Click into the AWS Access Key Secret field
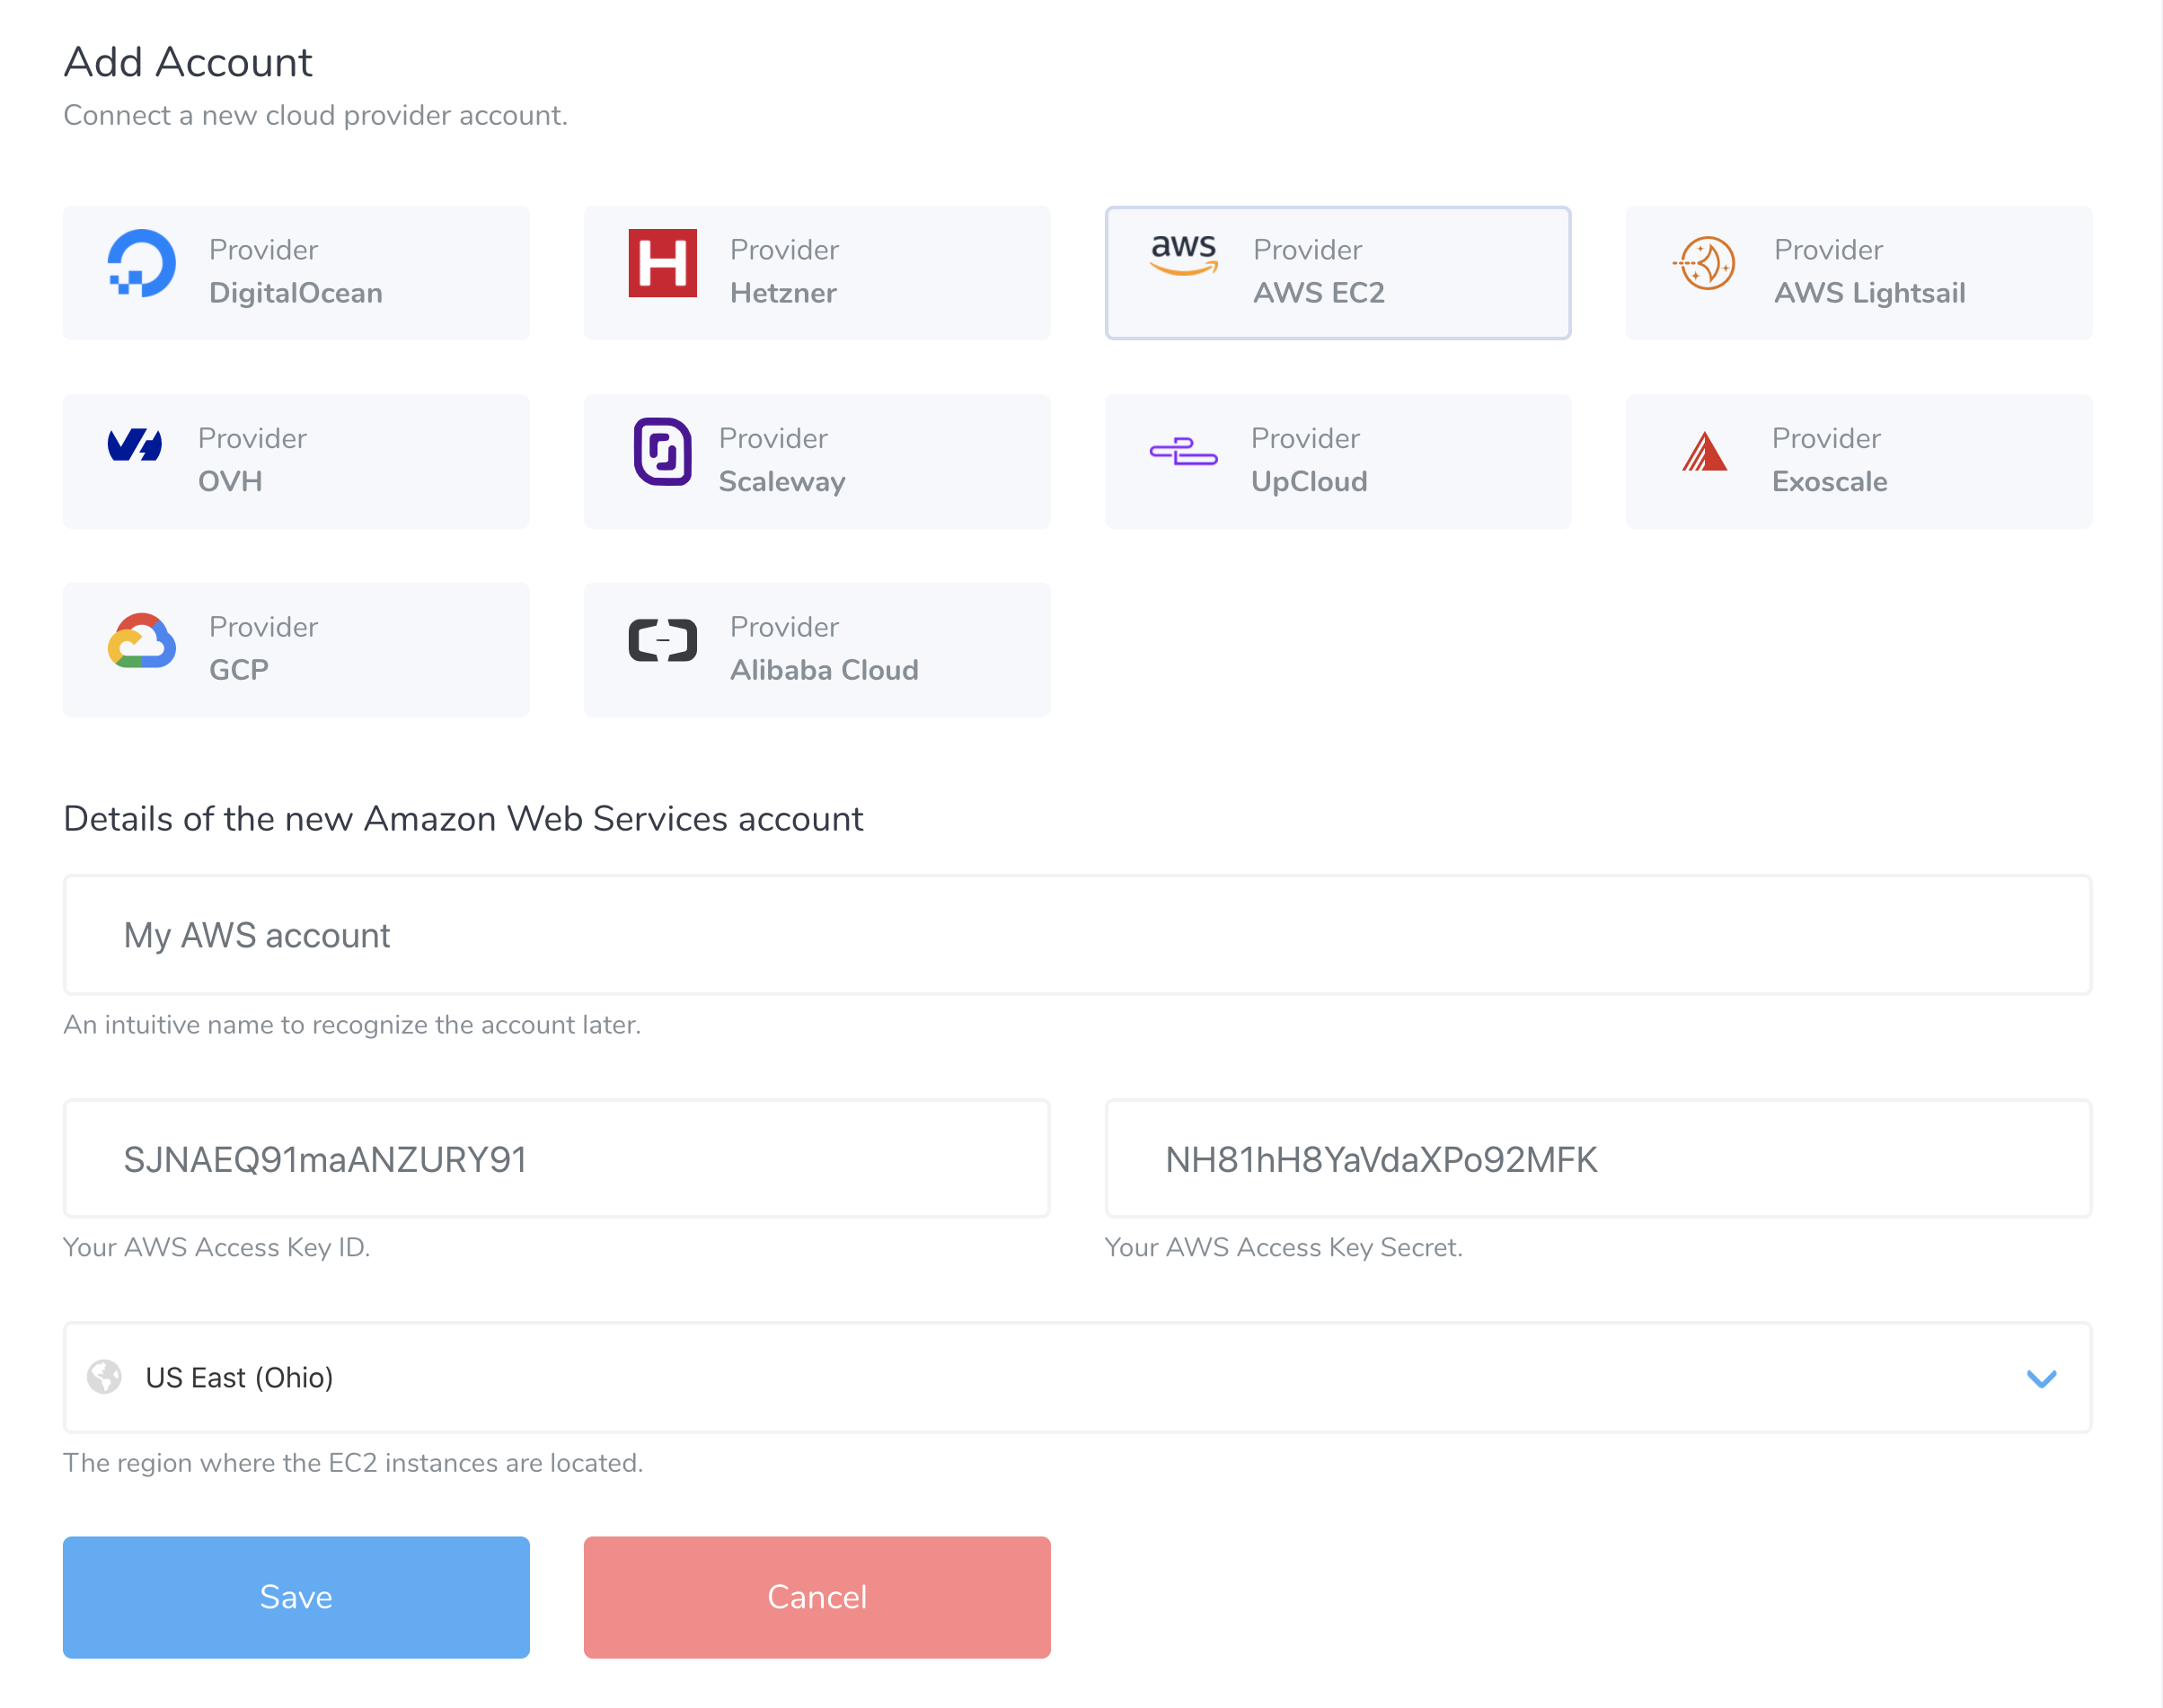 [x=1599, y=1159]
